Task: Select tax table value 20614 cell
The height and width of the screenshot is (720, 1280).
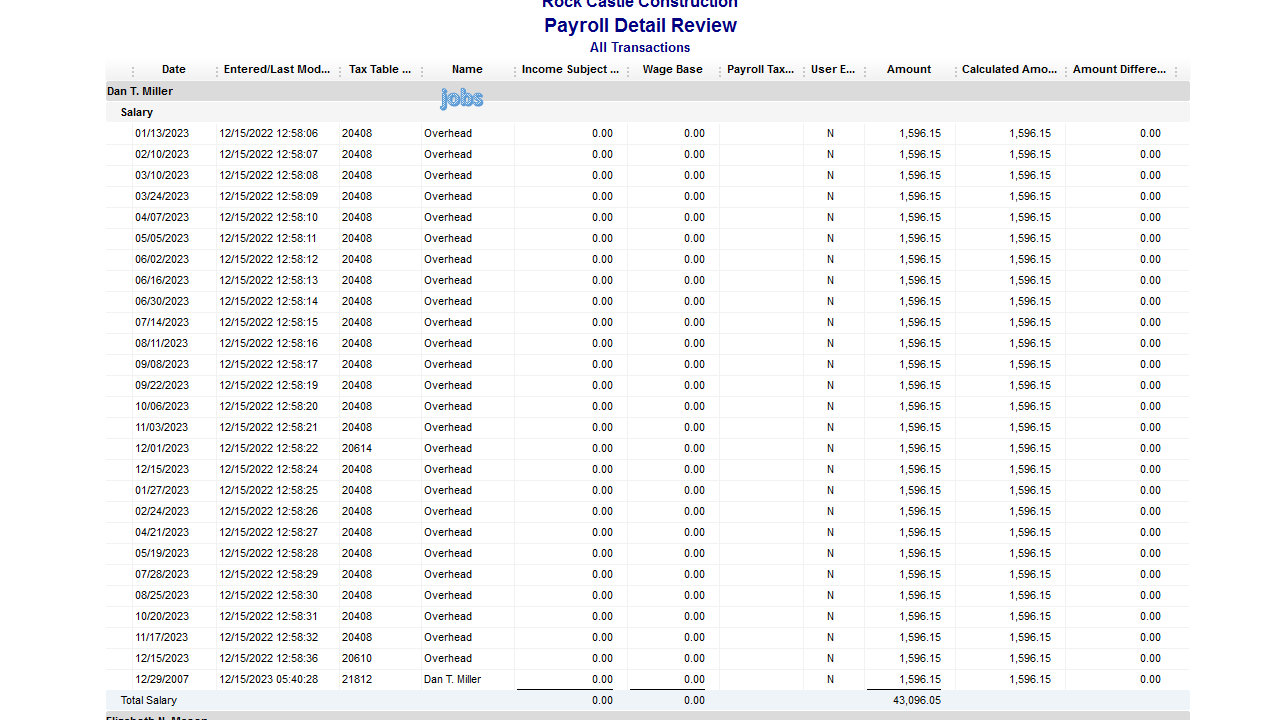Action: point(357,449)
